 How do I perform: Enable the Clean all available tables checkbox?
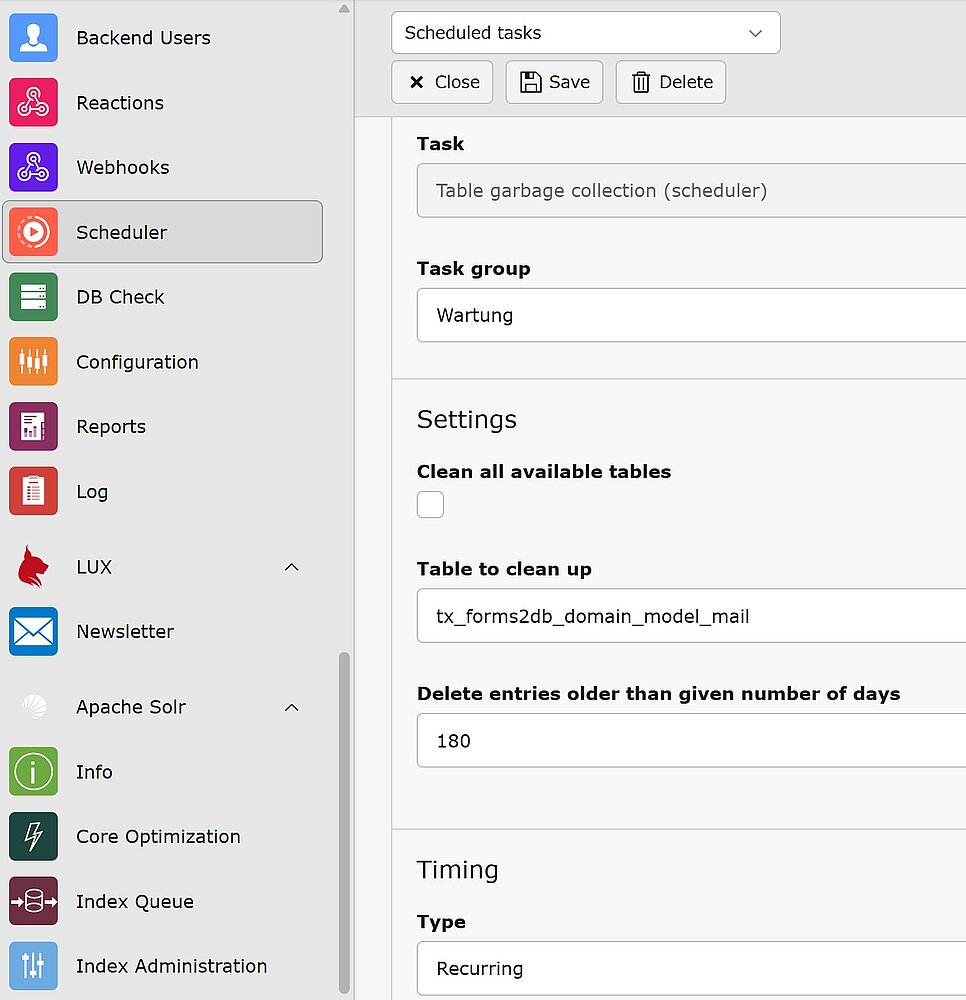click(x=430, y=505)
